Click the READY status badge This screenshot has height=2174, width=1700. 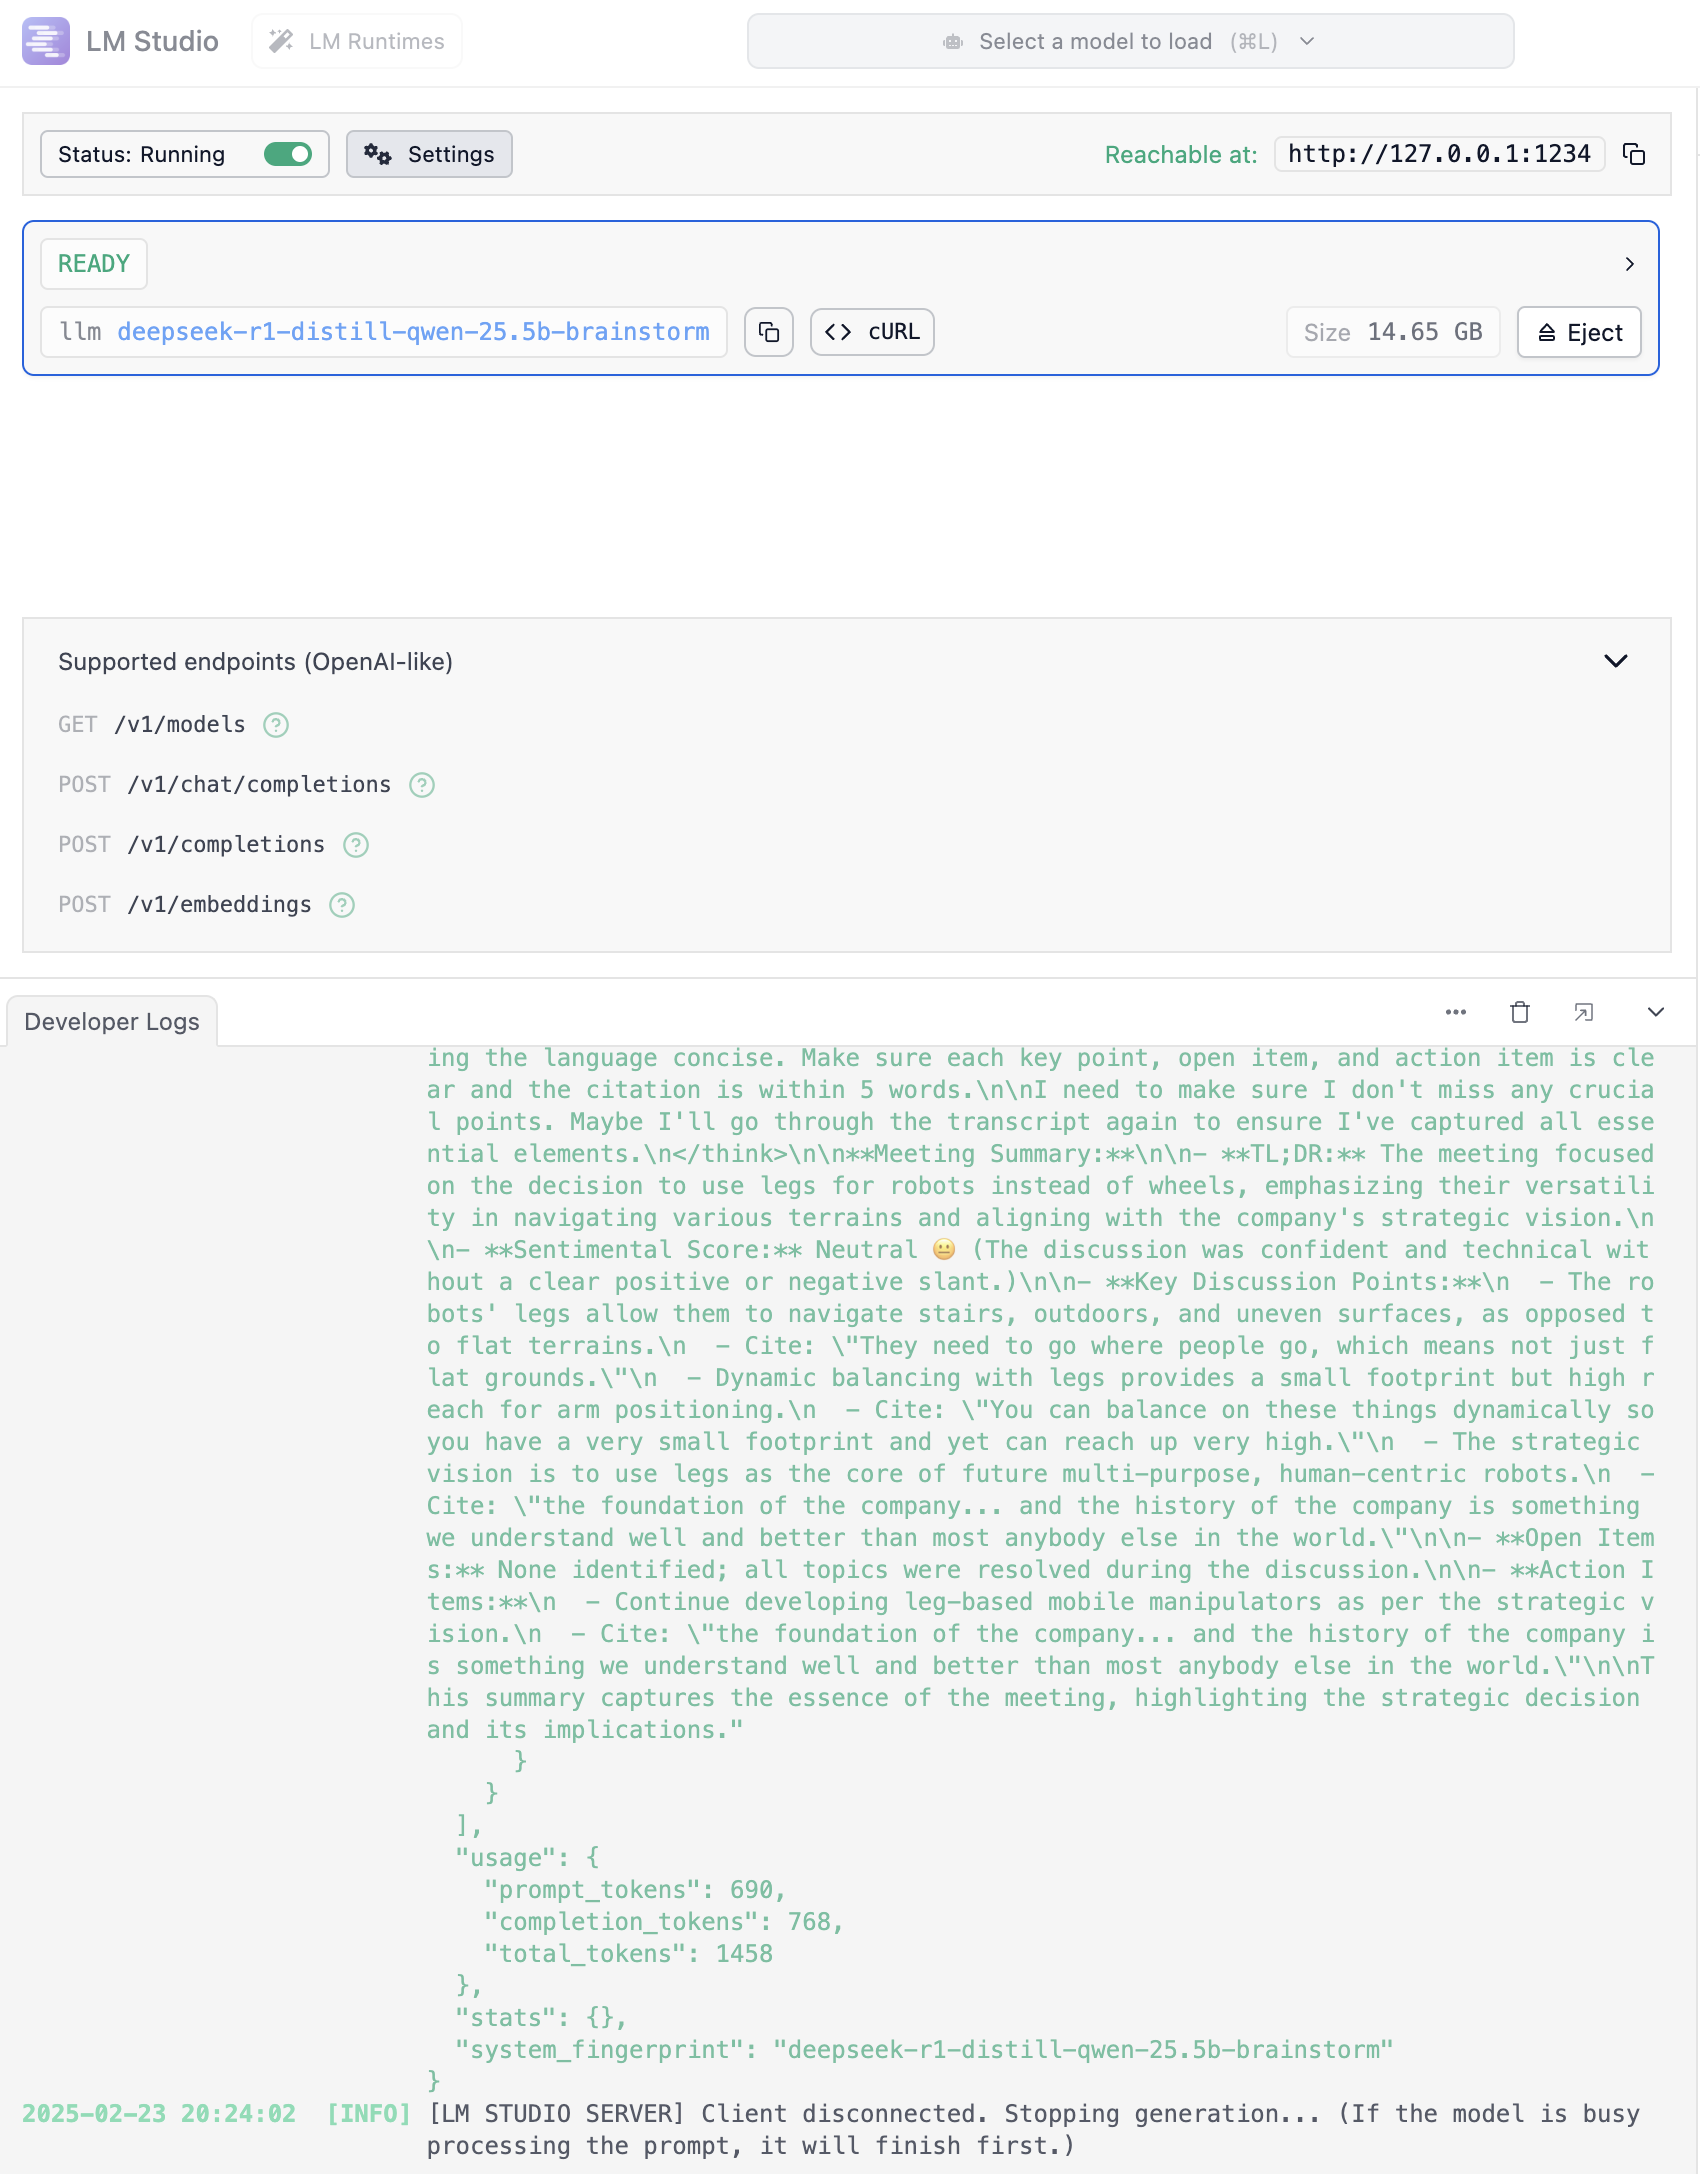point(94,264)
